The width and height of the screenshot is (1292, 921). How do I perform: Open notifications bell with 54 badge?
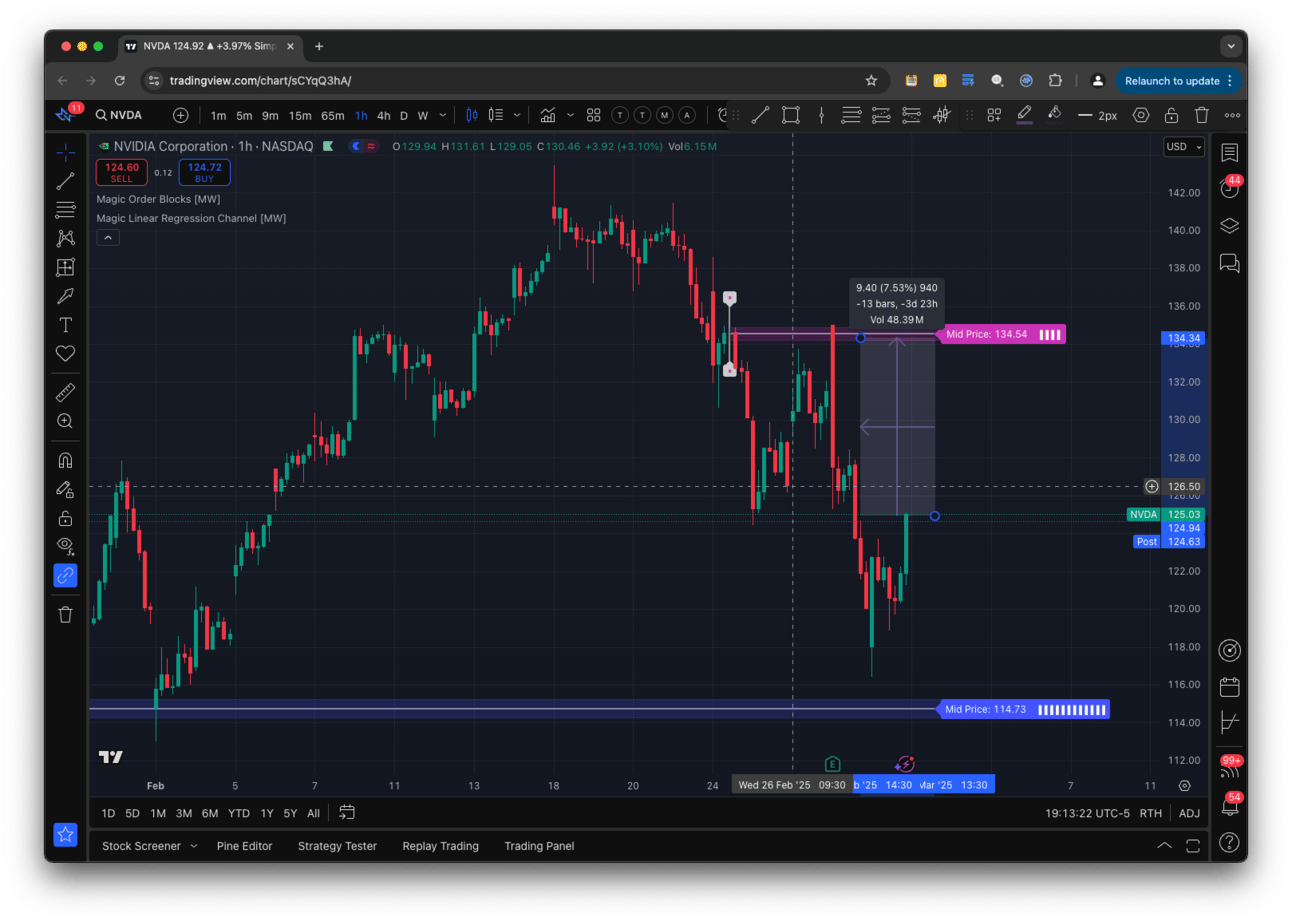click(x=1229, y=805)
